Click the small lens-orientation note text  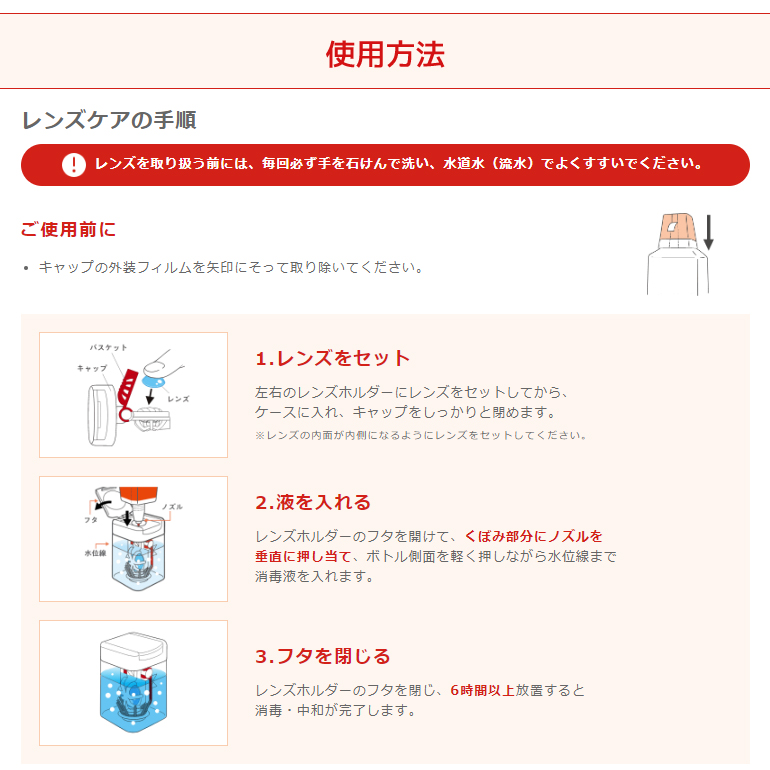(420, 435)
